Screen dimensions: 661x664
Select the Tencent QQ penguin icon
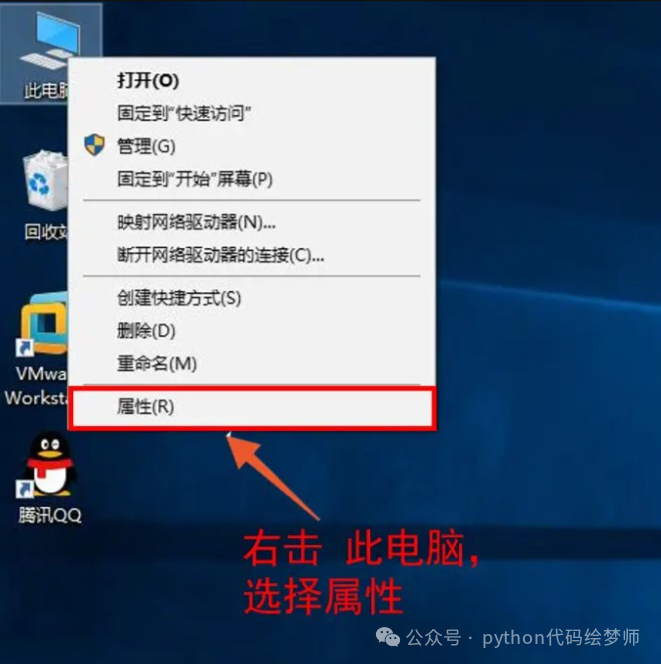49,465
